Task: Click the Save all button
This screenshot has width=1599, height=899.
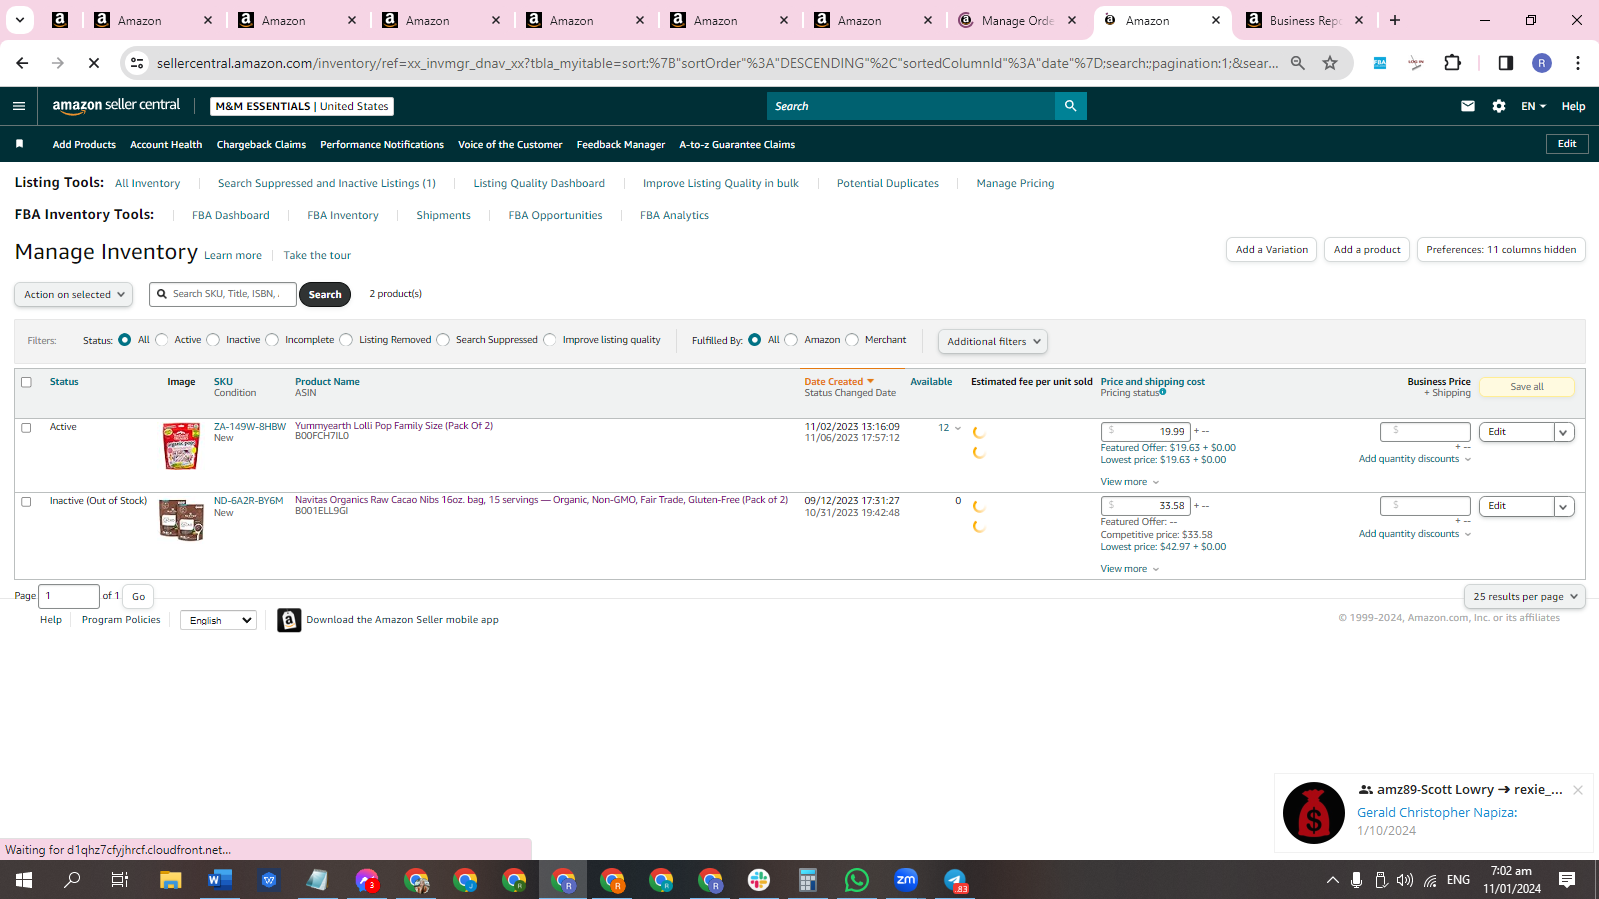Action: [x=1527, y=387]
